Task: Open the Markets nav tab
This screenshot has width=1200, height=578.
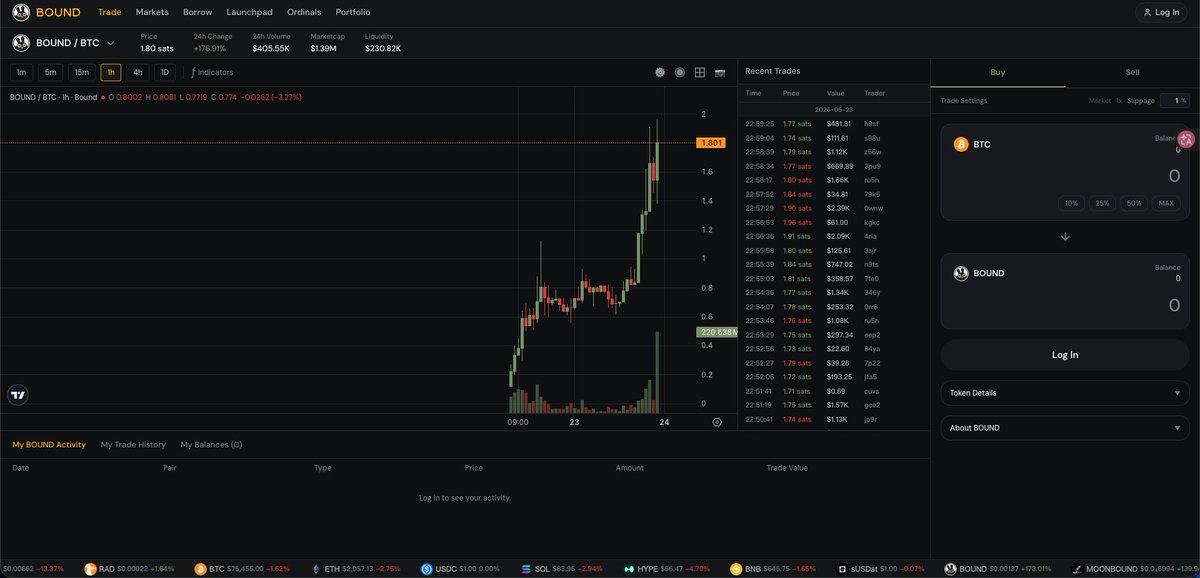Action: click(152, 12)
